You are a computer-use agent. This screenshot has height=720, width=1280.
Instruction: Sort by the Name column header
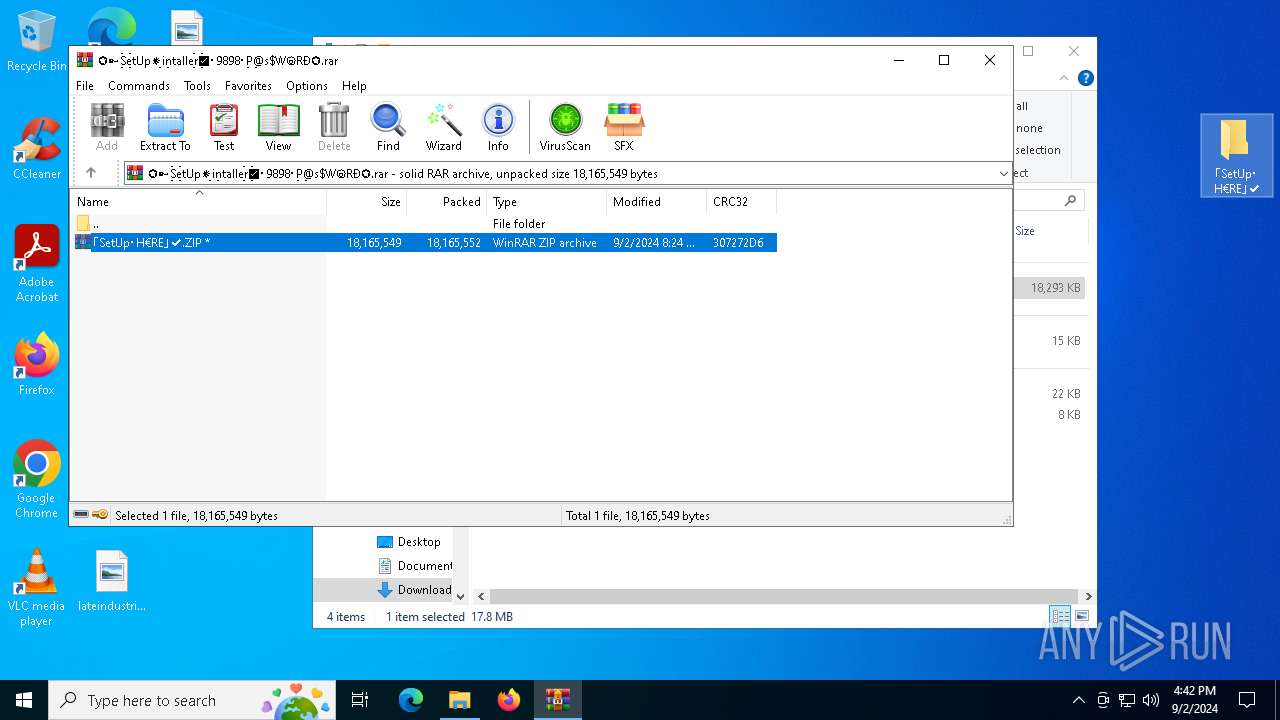(198, 201)
